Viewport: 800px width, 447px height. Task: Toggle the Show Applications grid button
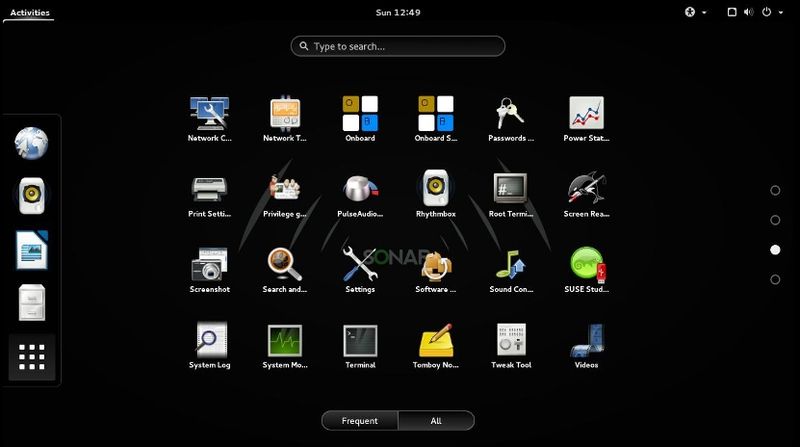tap(32, 357)
